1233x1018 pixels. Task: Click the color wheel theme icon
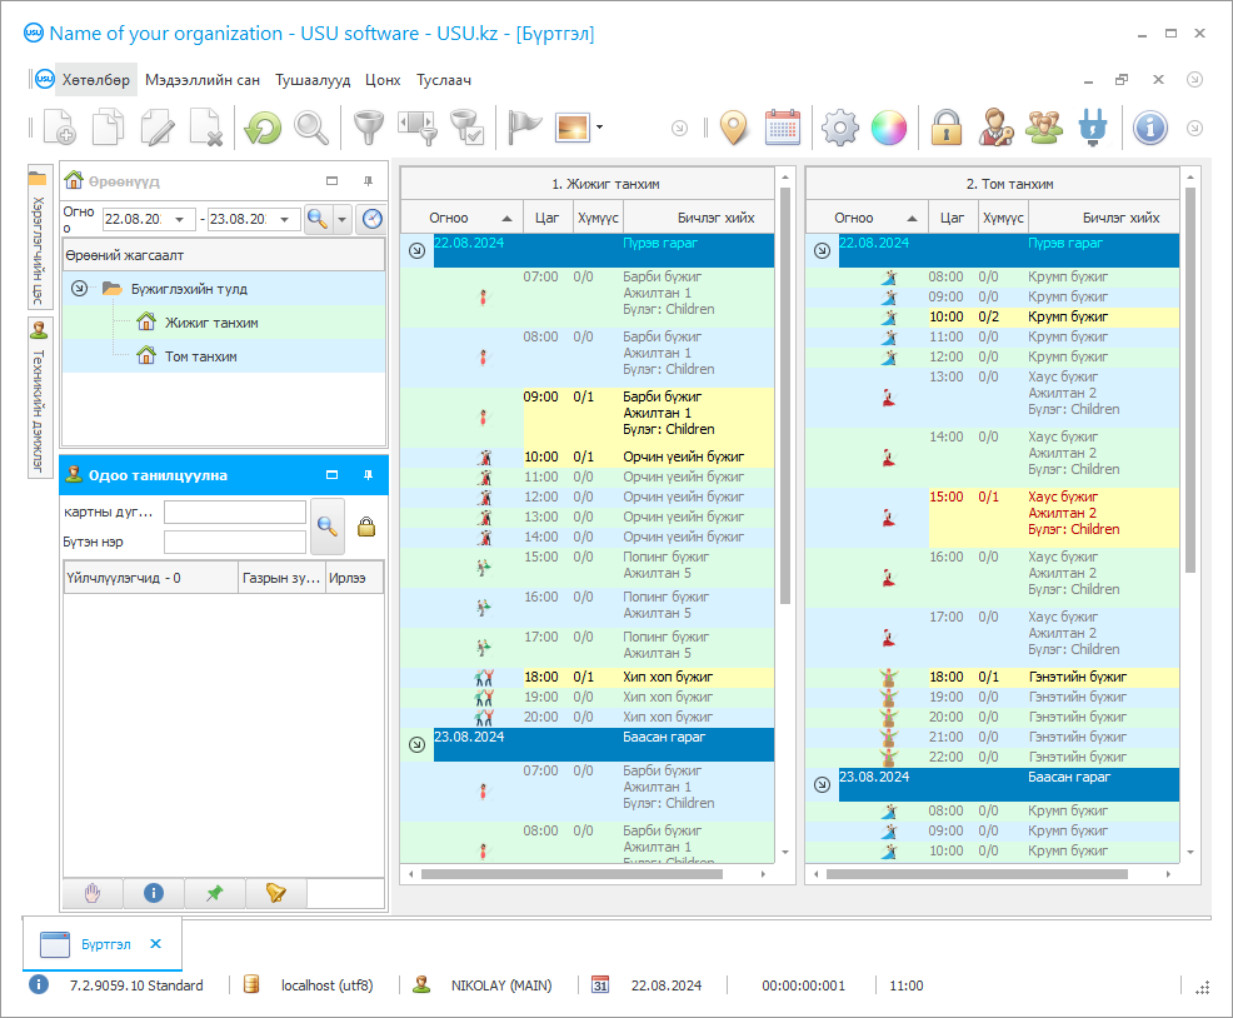889,128
